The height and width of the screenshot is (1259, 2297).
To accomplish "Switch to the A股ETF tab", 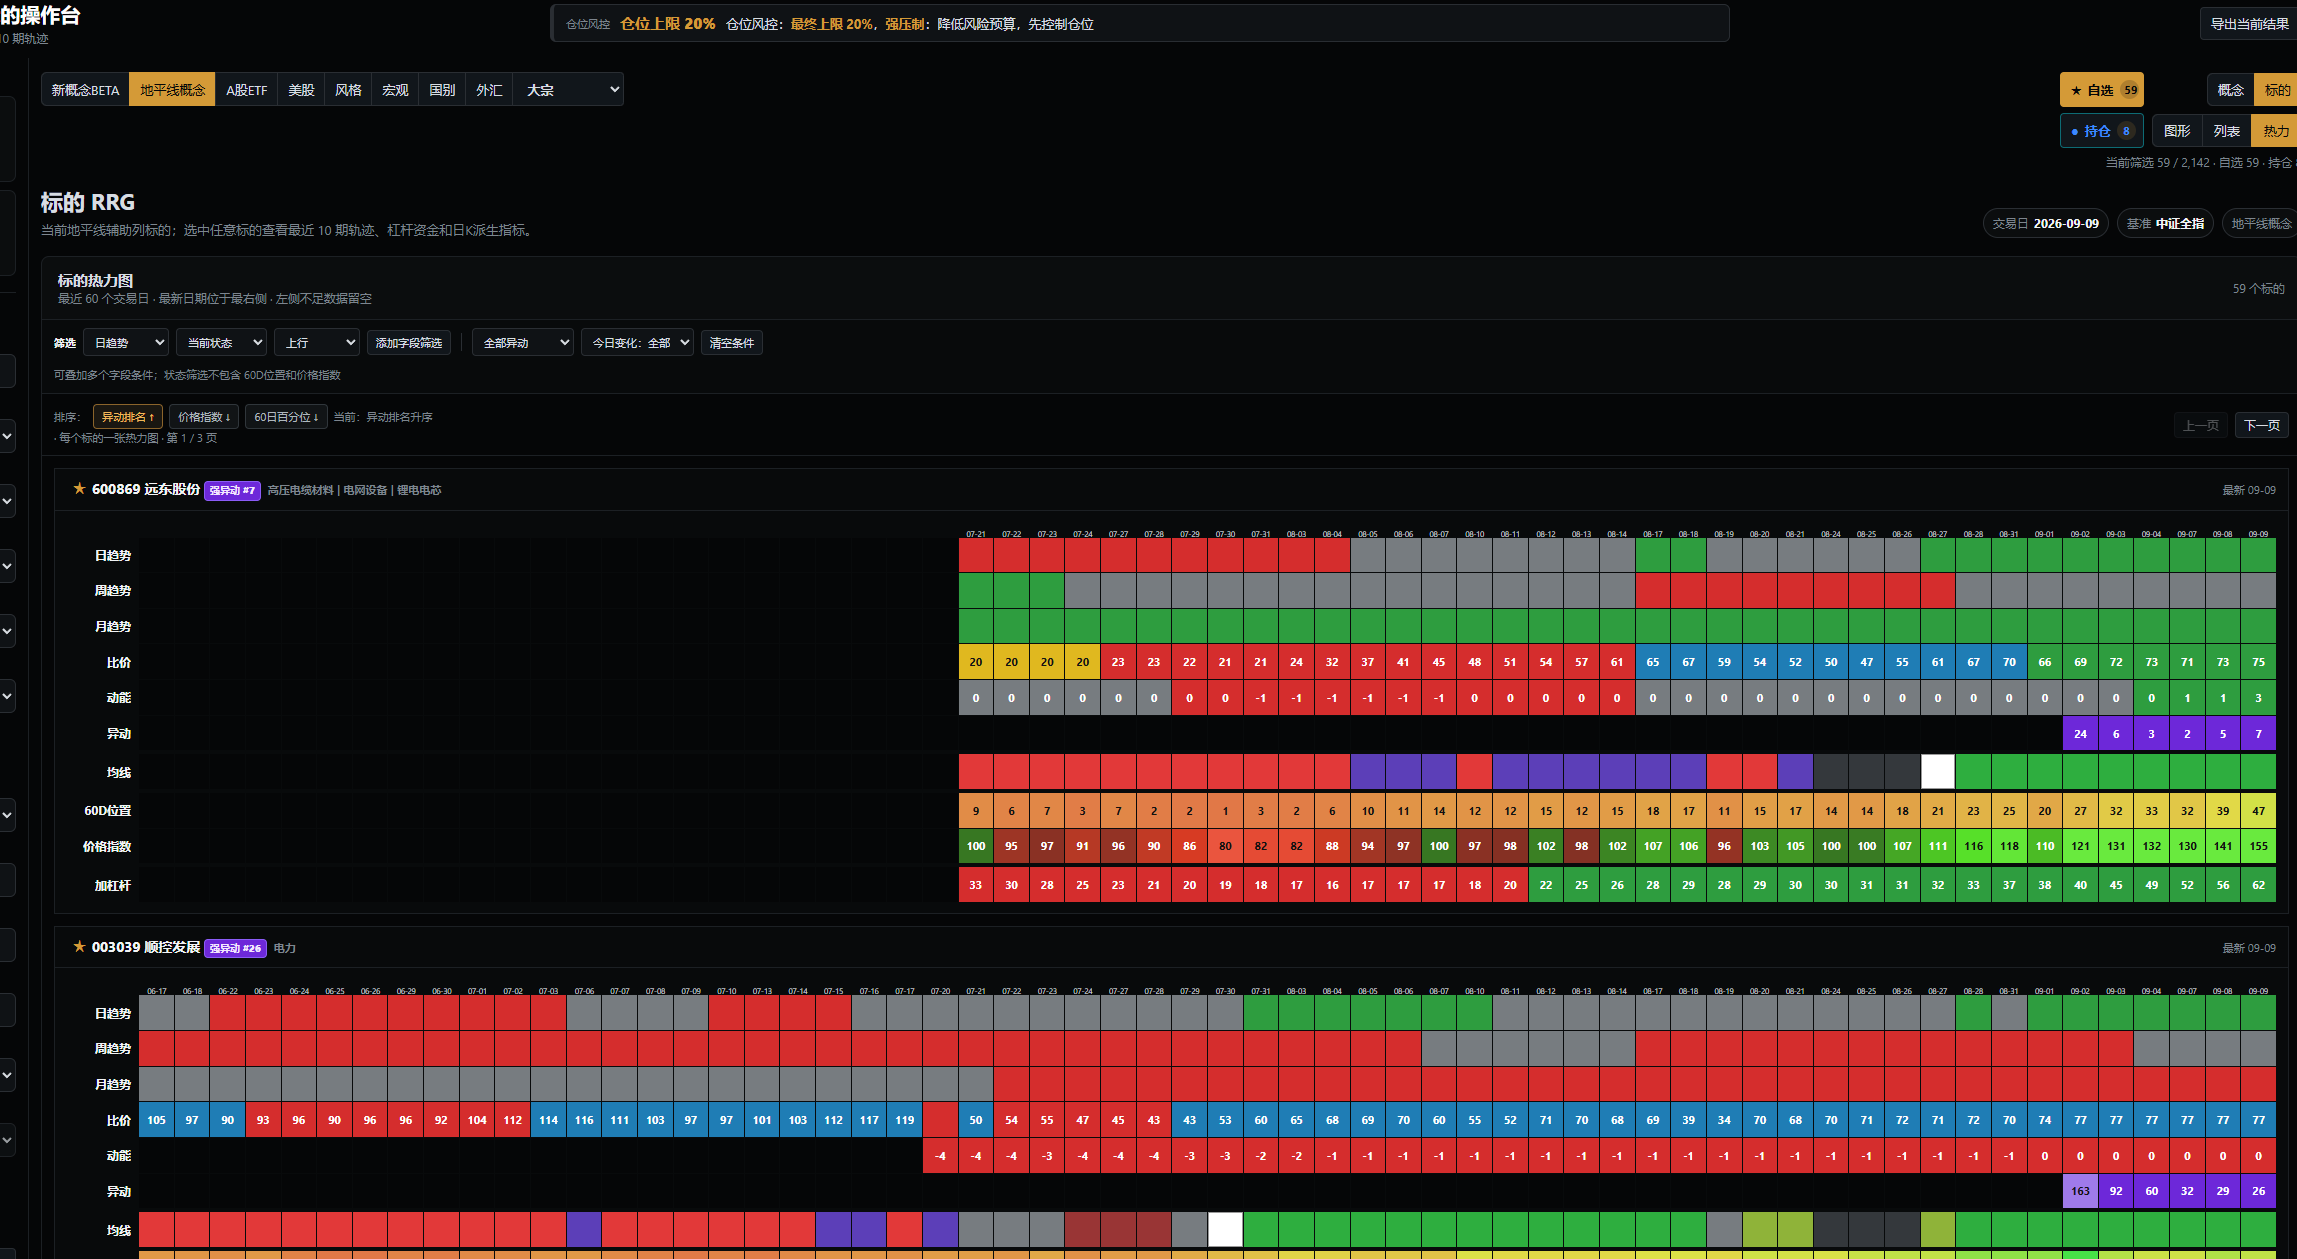I will pyautogui.click(x=246, y=90).
